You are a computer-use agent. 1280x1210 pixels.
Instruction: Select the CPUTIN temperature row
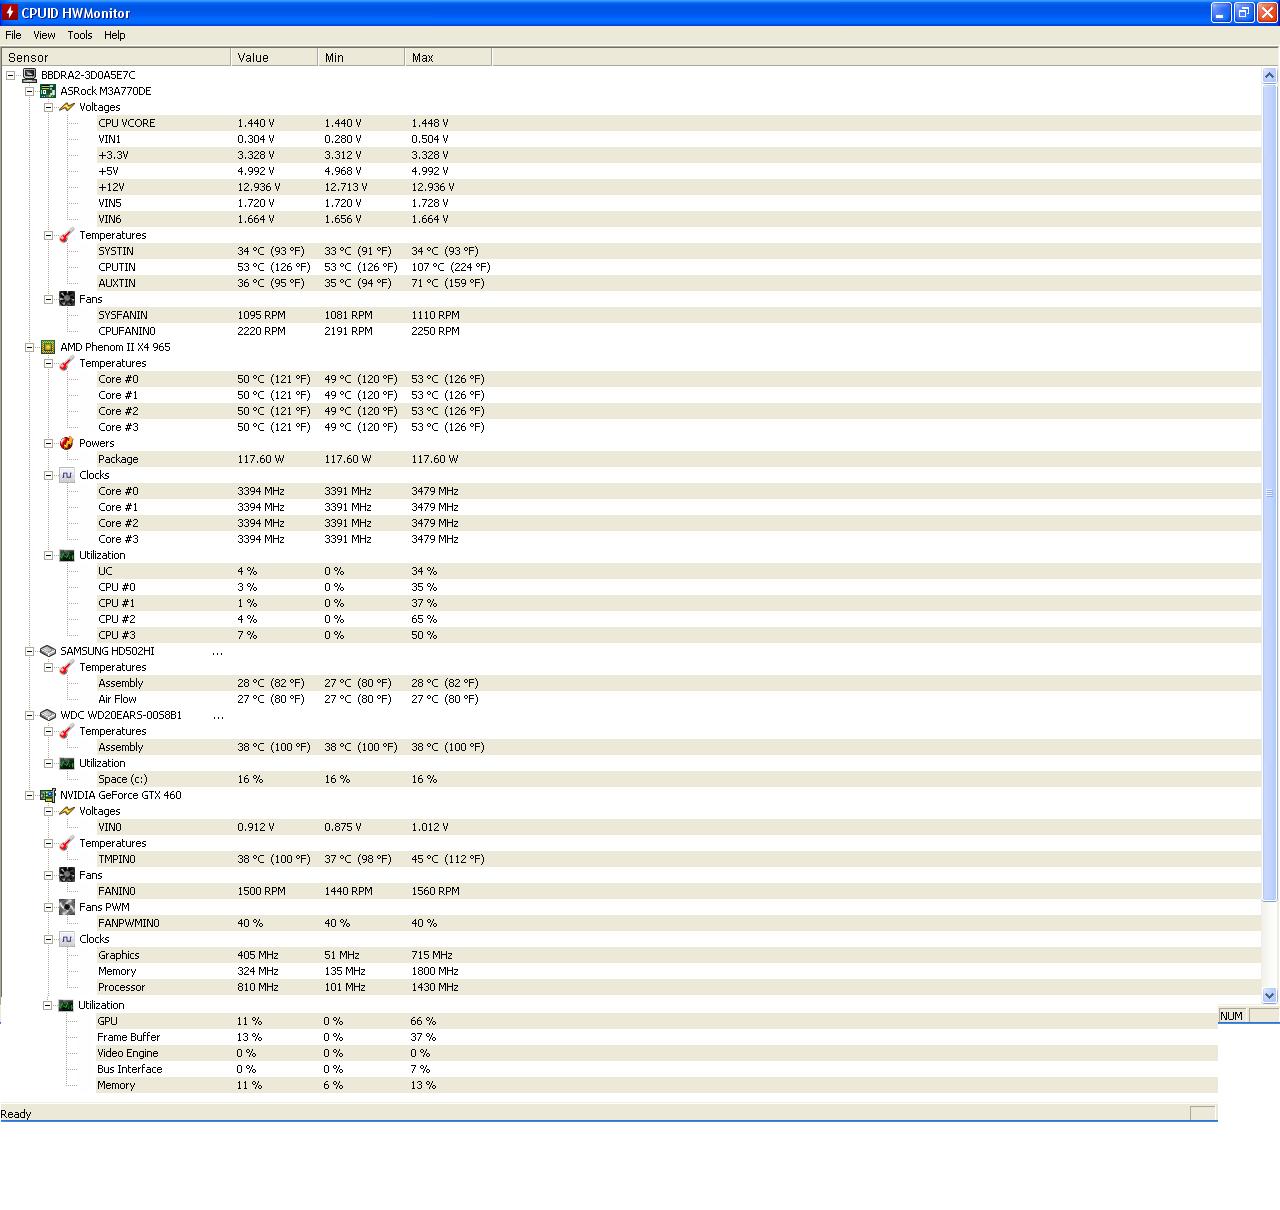click(x=679, y=267)
